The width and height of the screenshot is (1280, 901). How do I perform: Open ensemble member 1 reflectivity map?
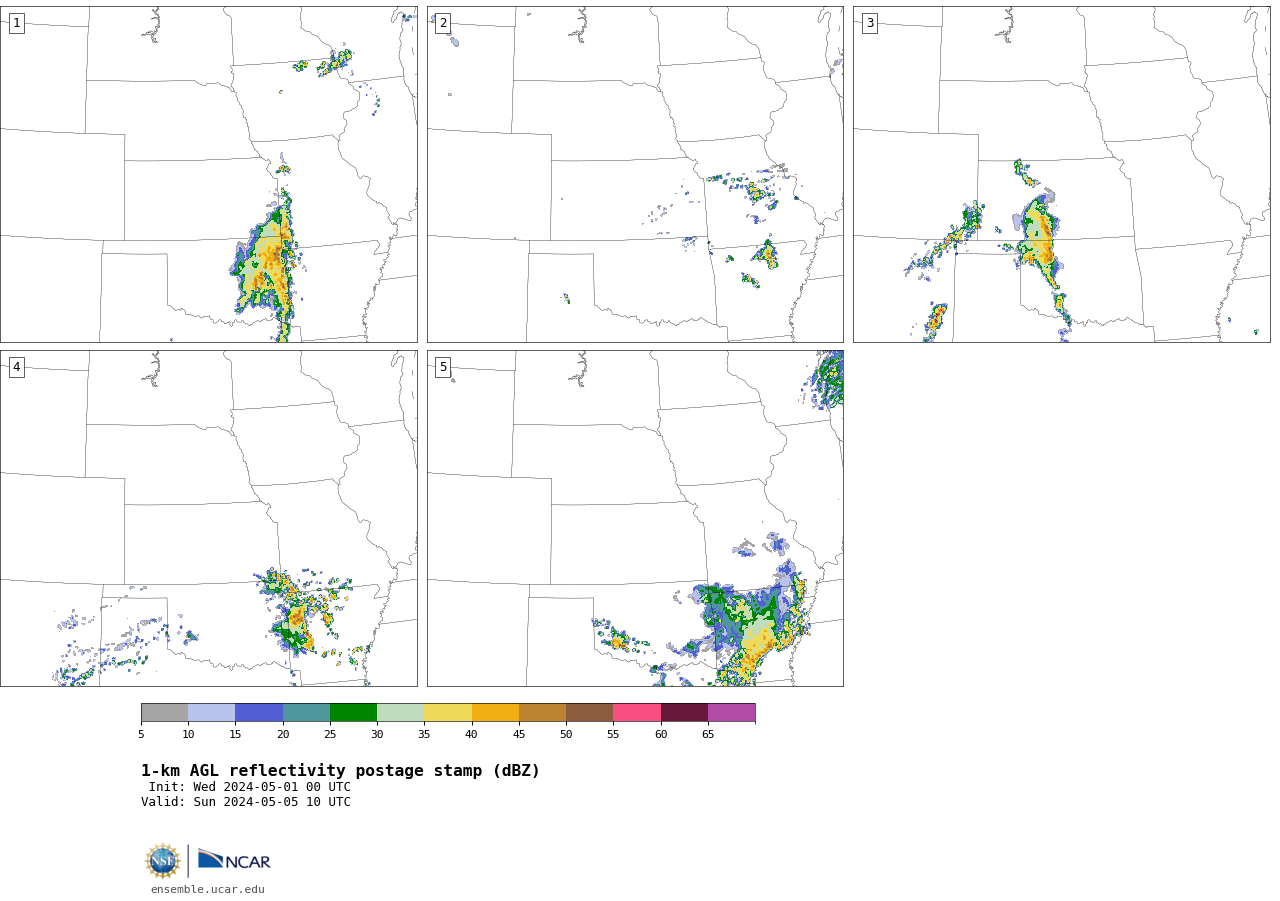(x=209, y=175)
